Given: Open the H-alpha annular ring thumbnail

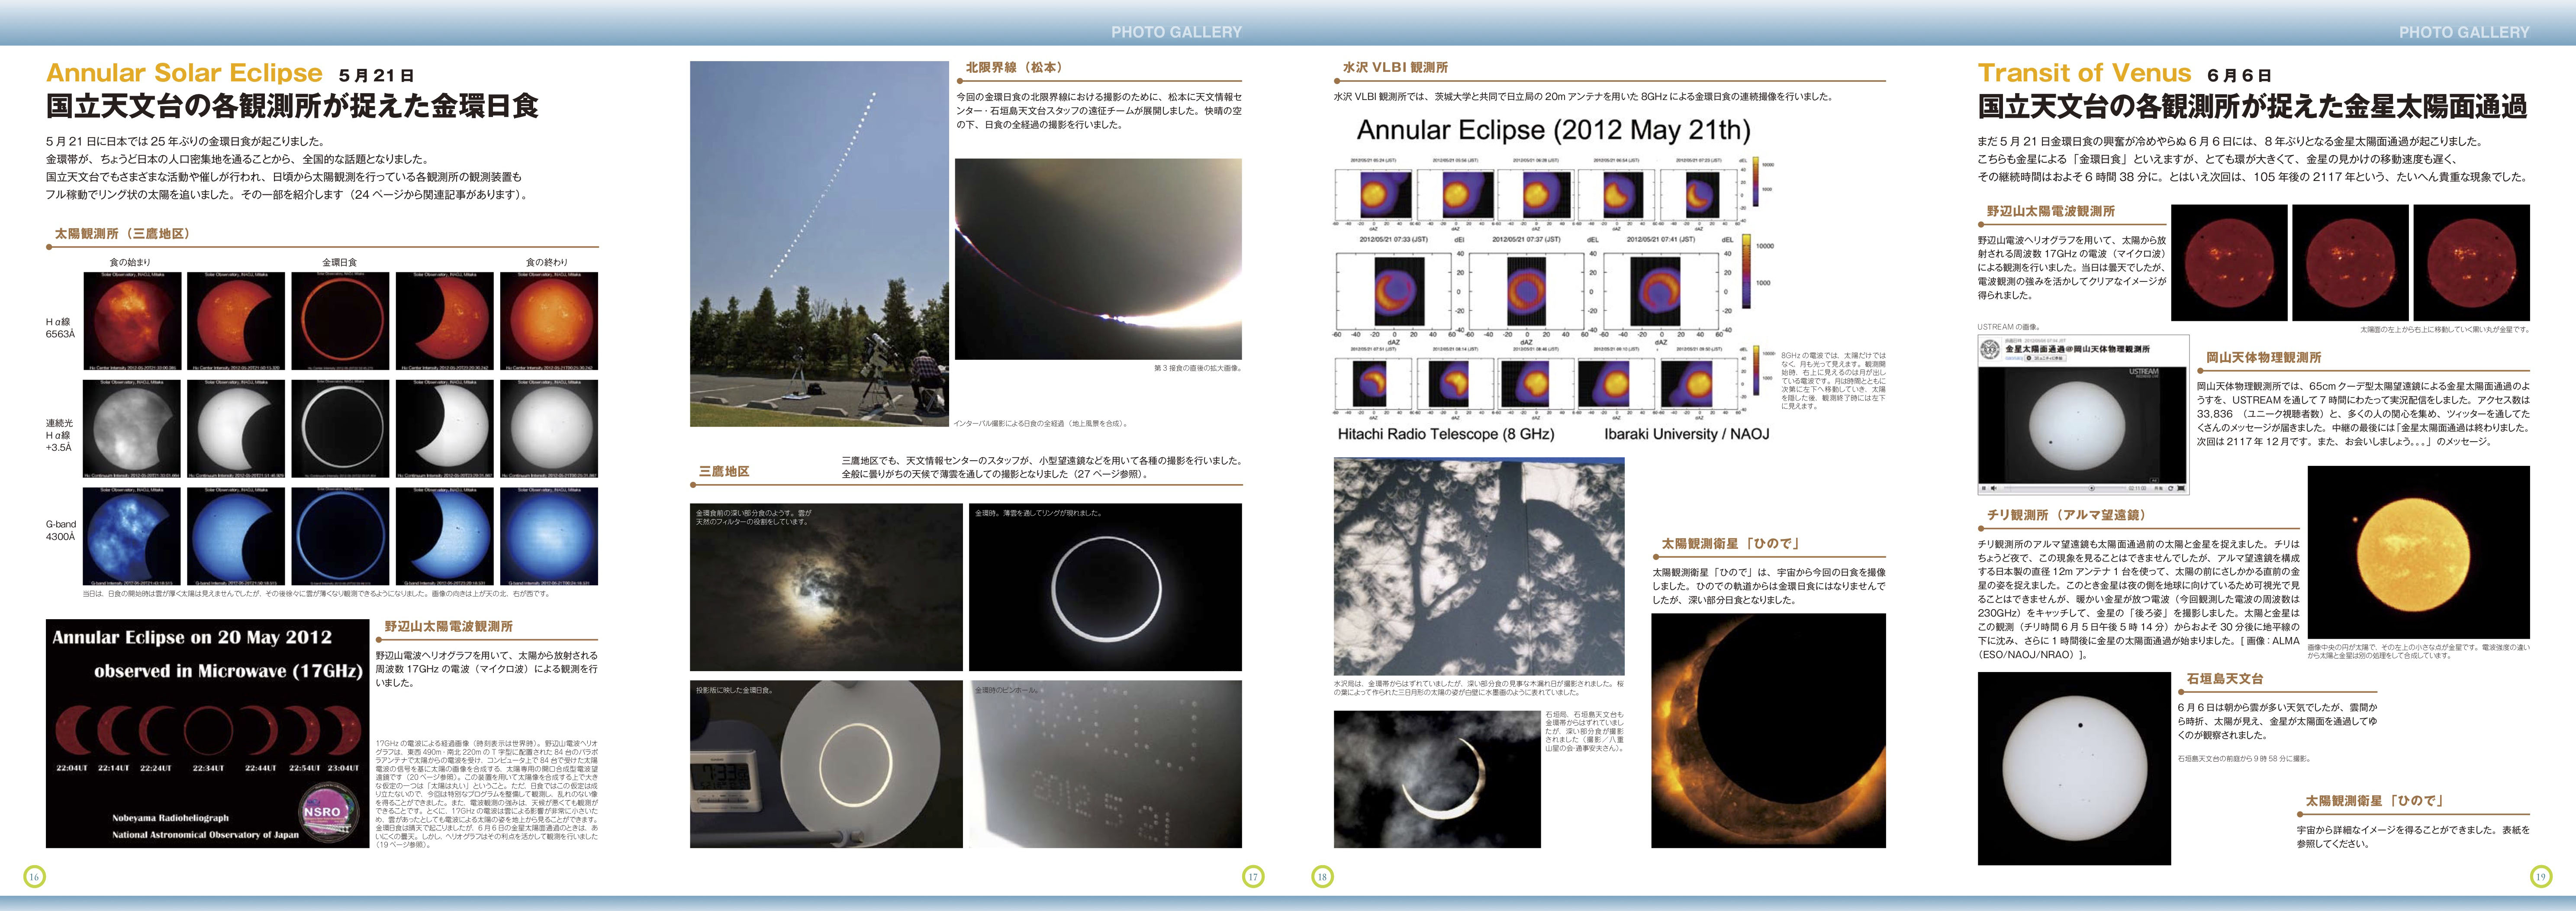Looking at the screenshot, I should click(340, 320).
